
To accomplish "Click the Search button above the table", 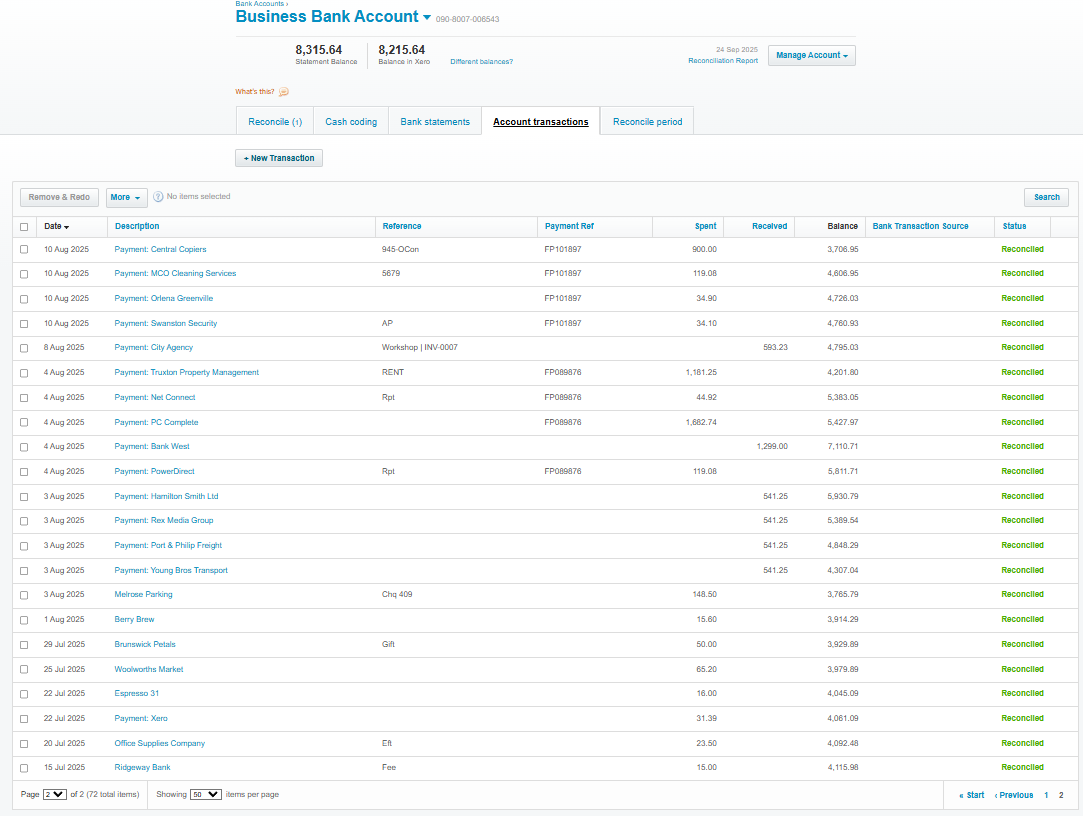I will [x=1046, y=198].
